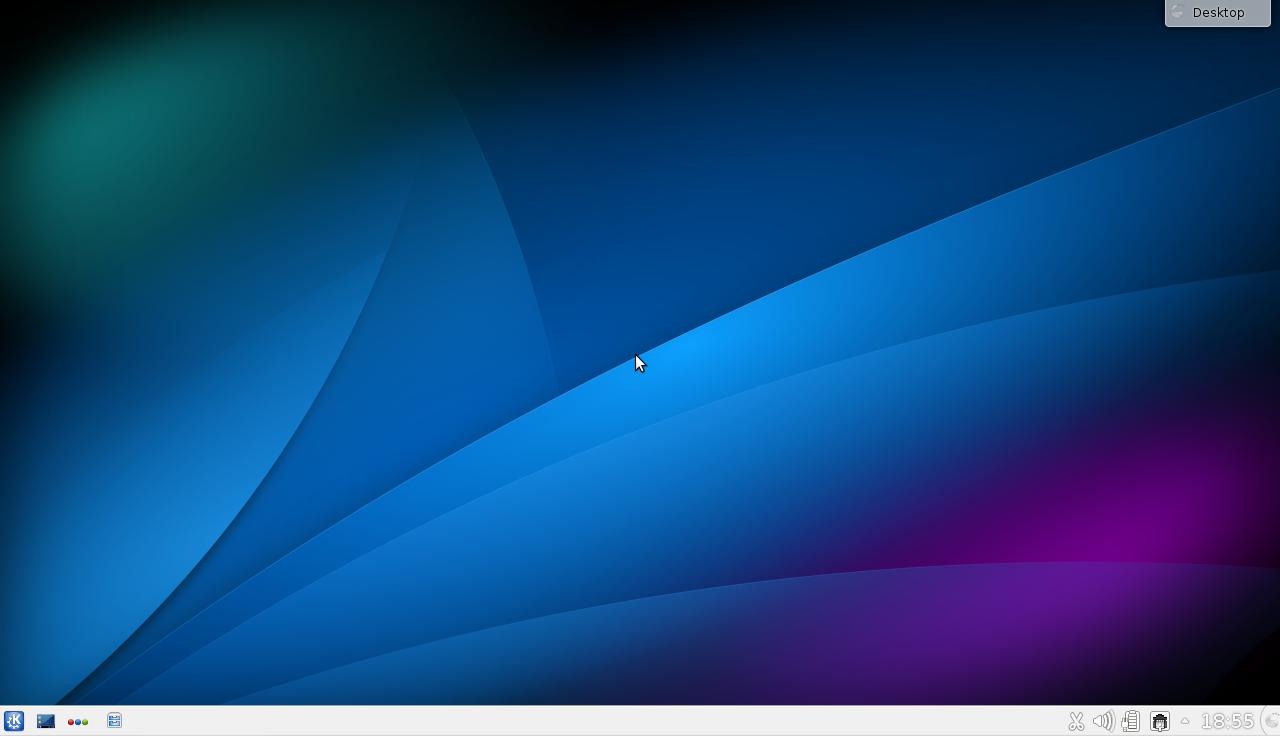Click the multicolored quick-launch dots icon
This screenshot has width=1280, height=736.
click(x=77, y=721)
